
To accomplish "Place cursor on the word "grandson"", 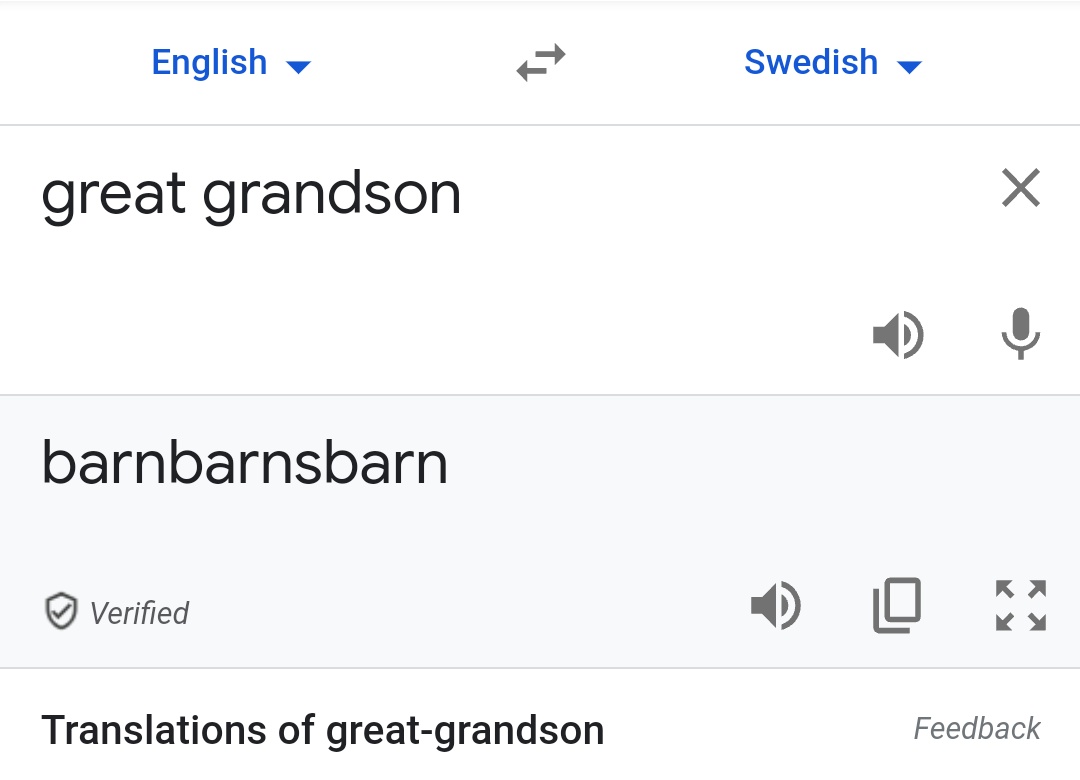I will 332,195.
